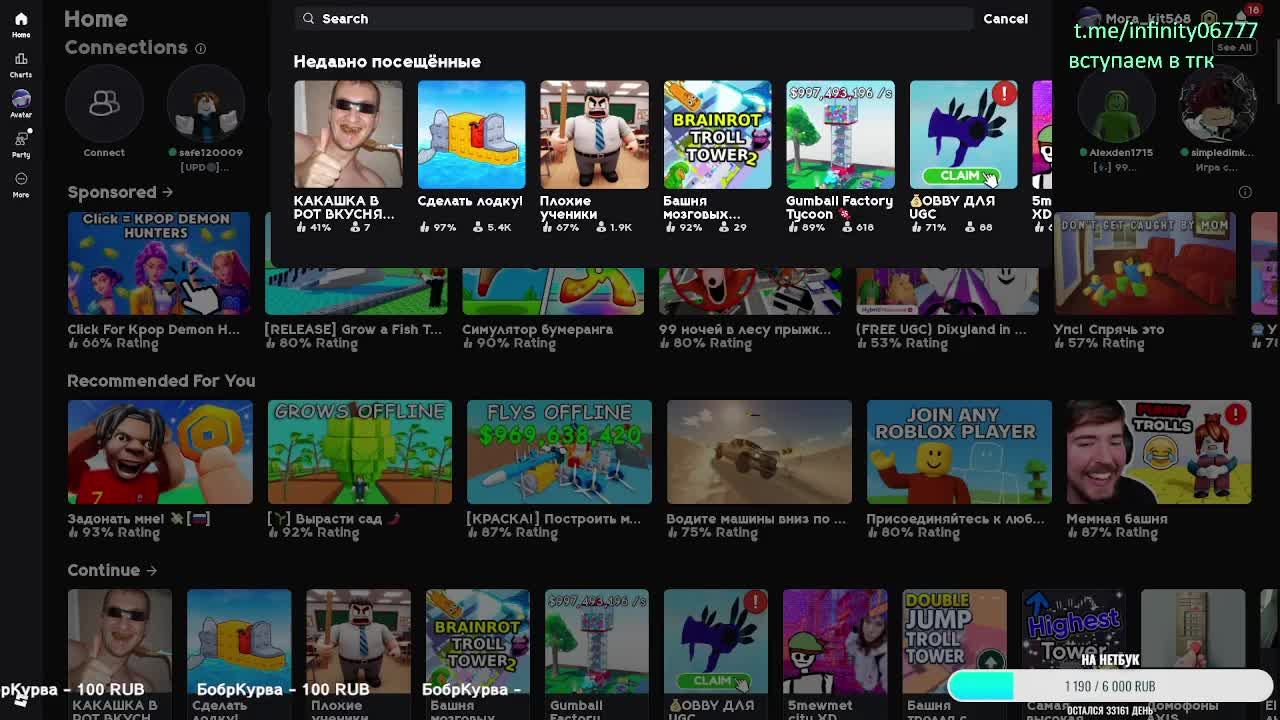Click the Connections heading
This screenshot has width=1280, height=720.
click(x=126, y=48)
